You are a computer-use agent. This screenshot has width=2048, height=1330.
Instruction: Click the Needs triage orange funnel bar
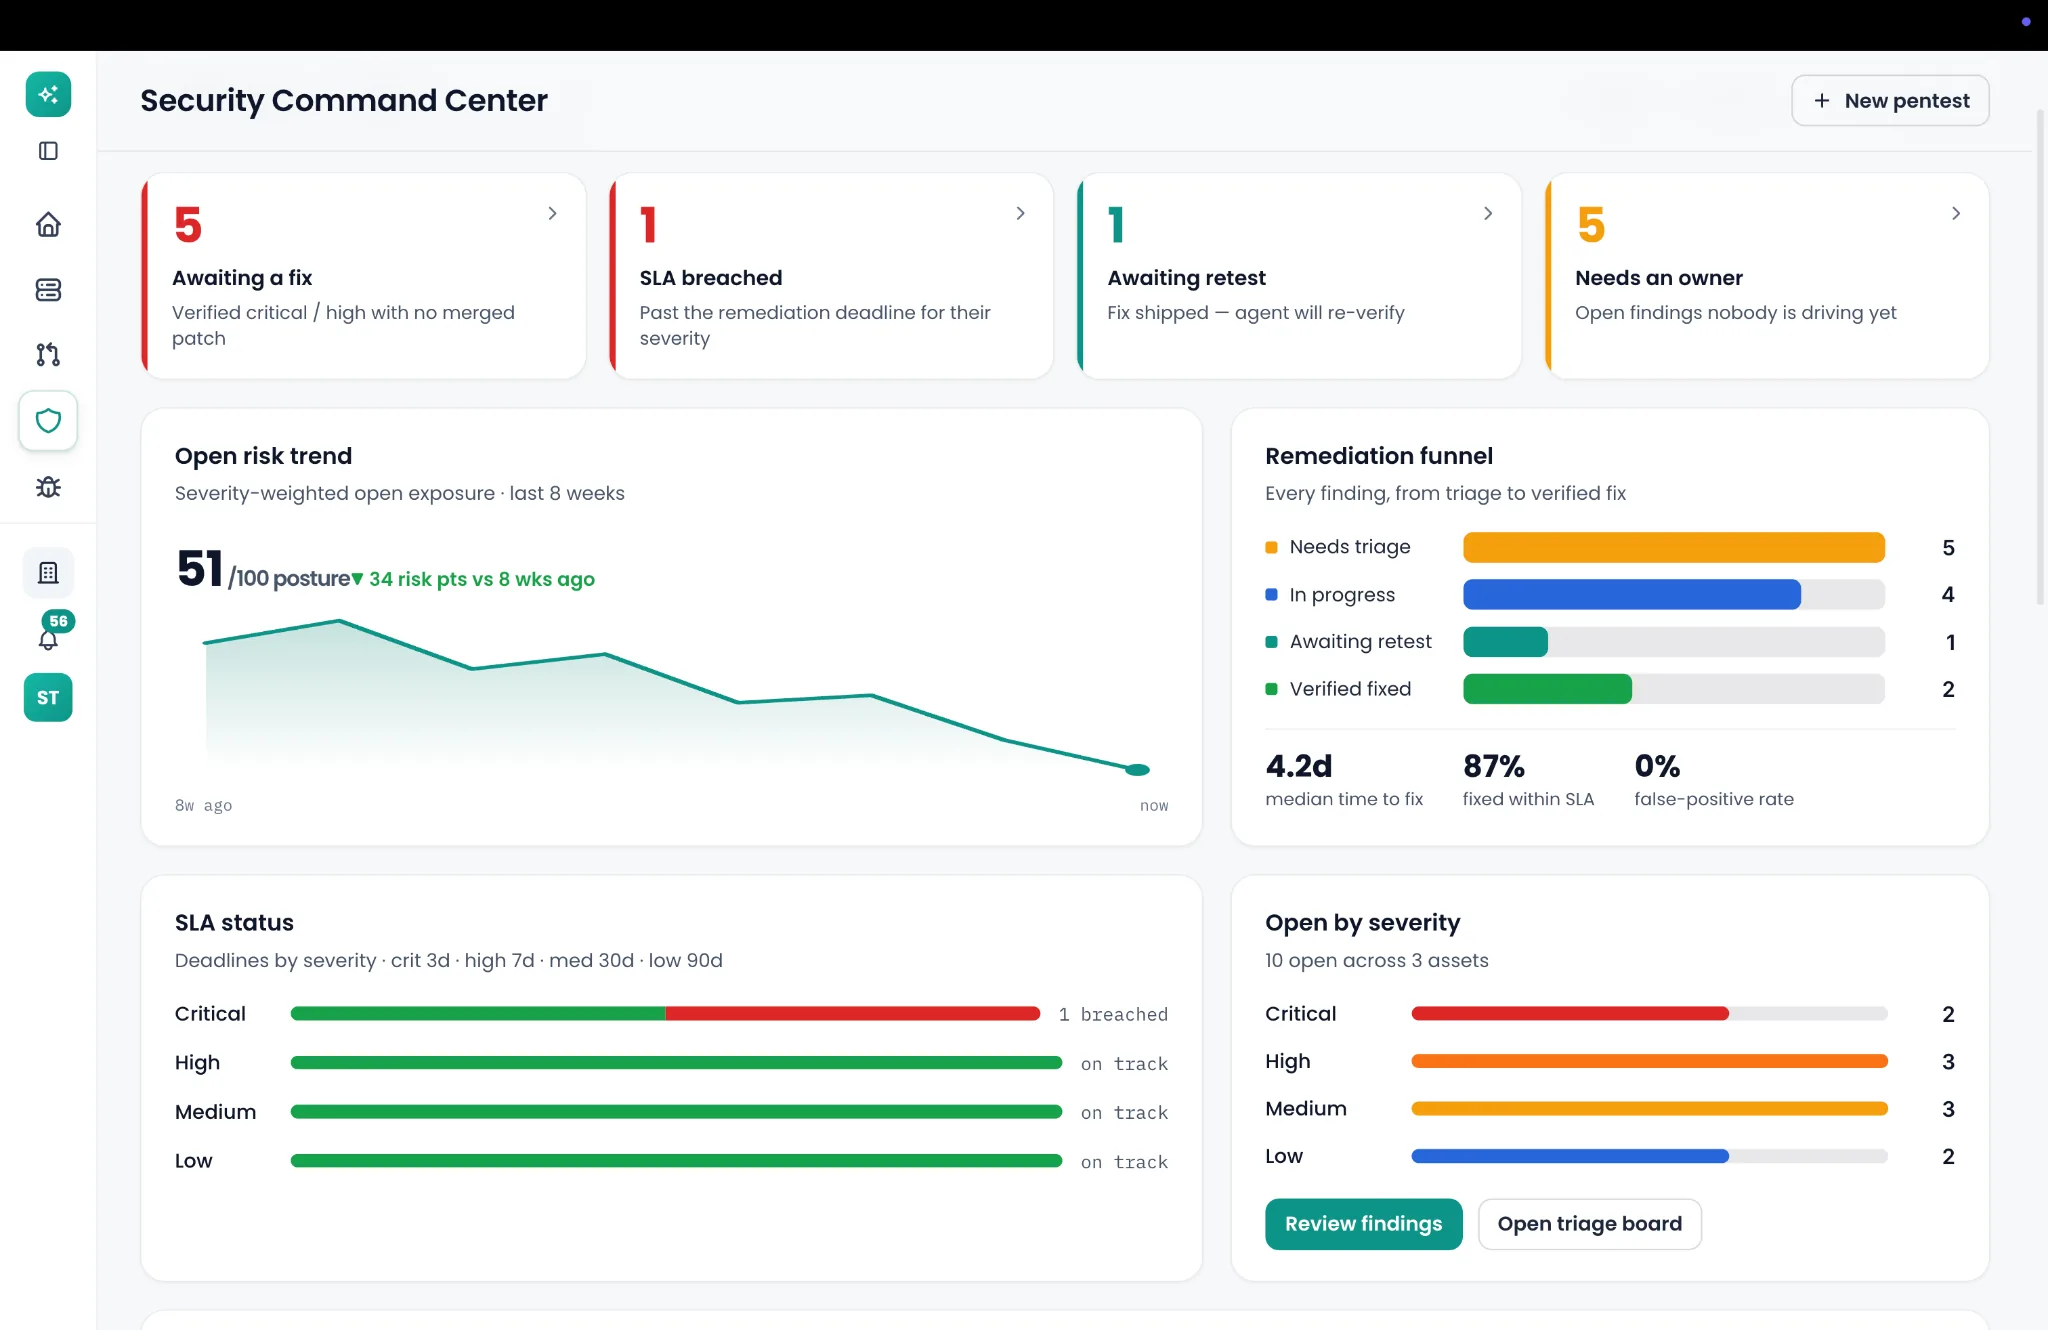click(x=1673, y=548)
